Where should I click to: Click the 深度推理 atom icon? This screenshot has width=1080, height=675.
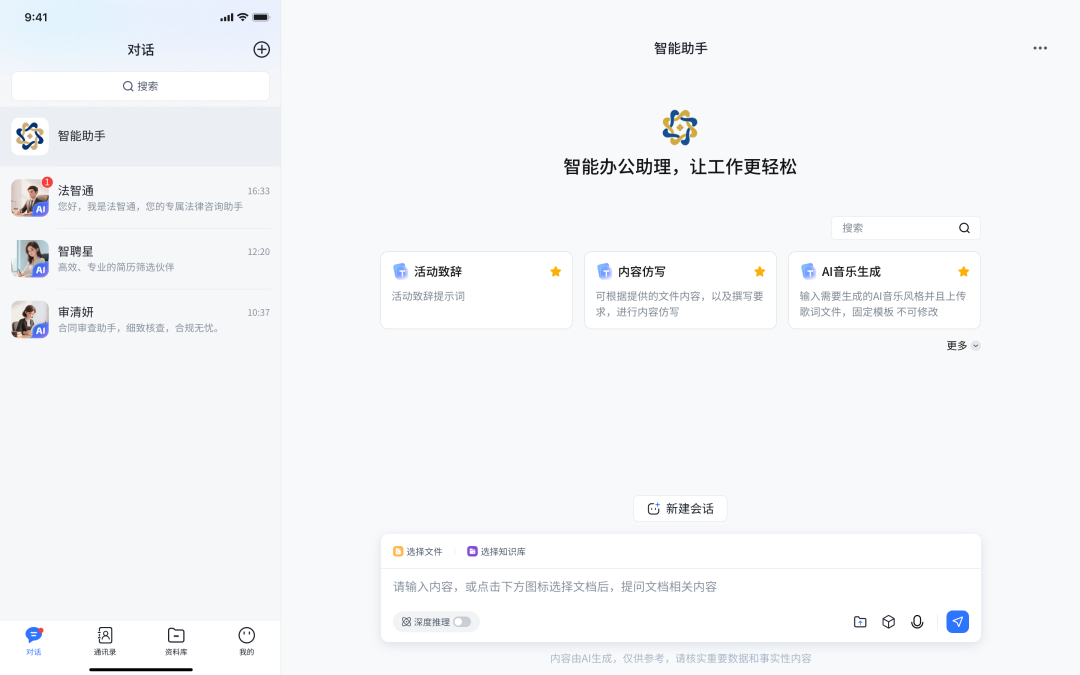406,622
